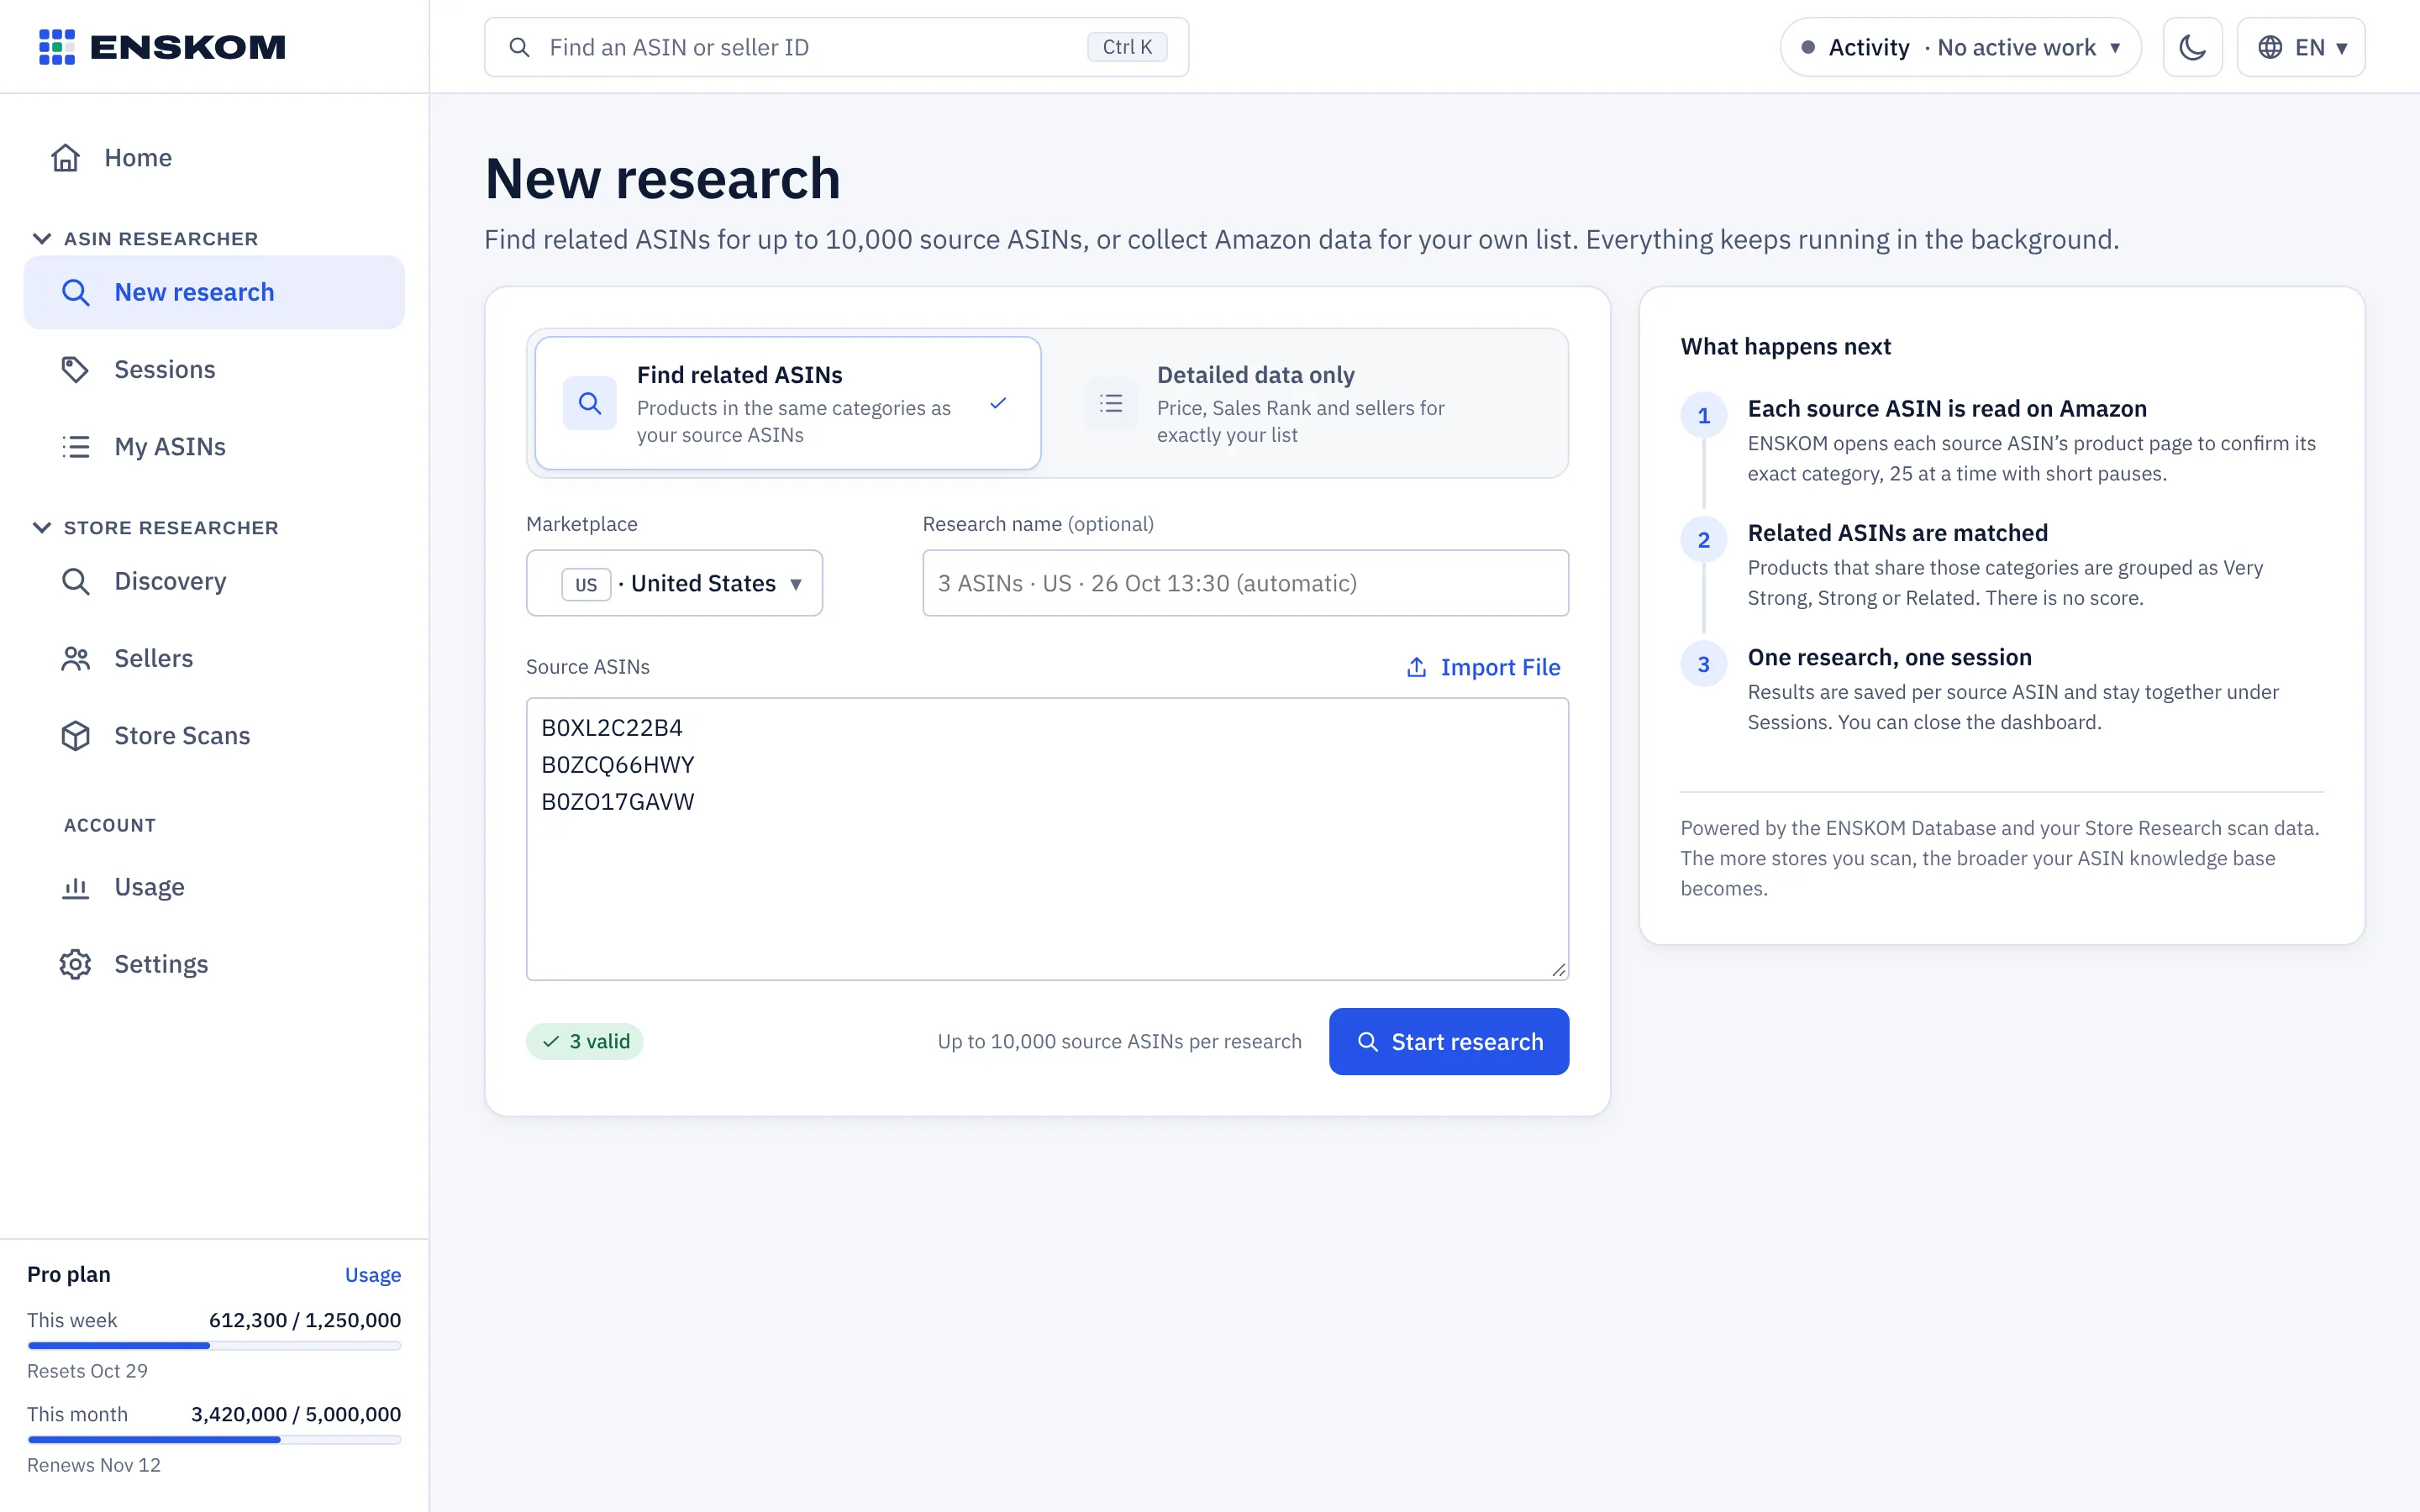Screen dimensions: 2420x1512
Task: Click the Ctrl K shortcut badge
Action: click(1127, 47)
